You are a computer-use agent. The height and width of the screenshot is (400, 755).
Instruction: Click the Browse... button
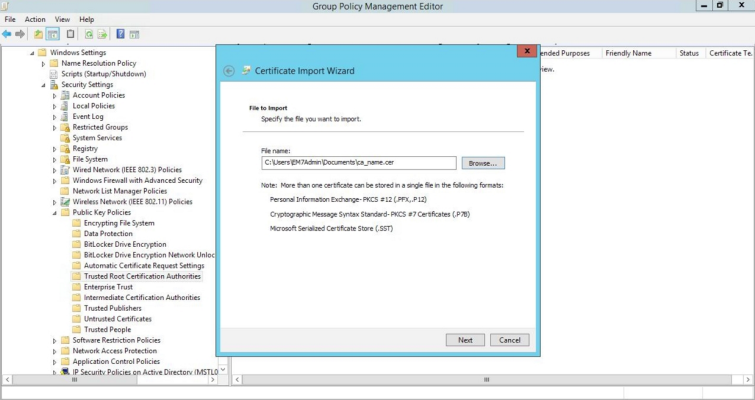(484, 162)
